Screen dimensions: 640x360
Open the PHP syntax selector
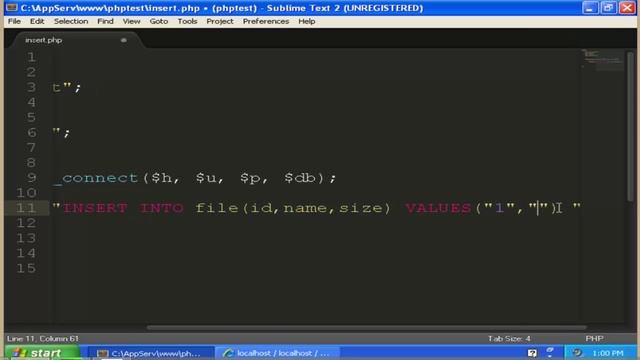tap(594, 338)
